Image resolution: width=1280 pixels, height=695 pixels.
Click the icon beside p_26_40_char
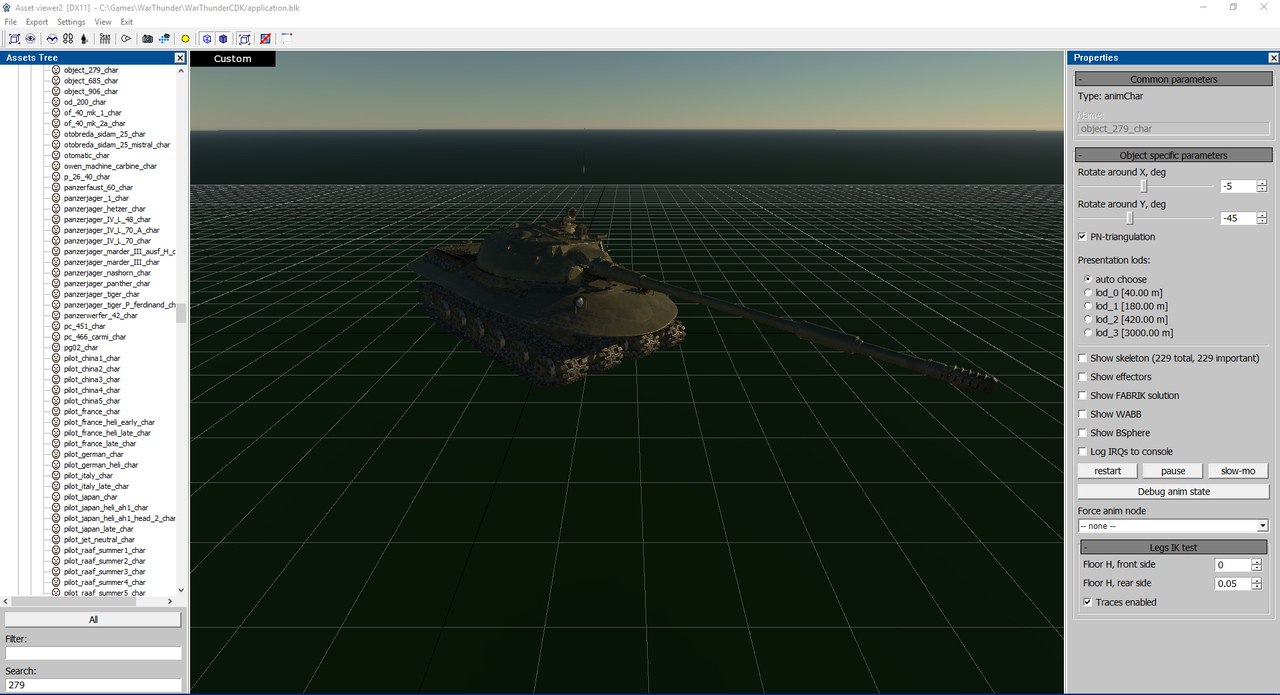pyautogui.click(x=56, y=177)
